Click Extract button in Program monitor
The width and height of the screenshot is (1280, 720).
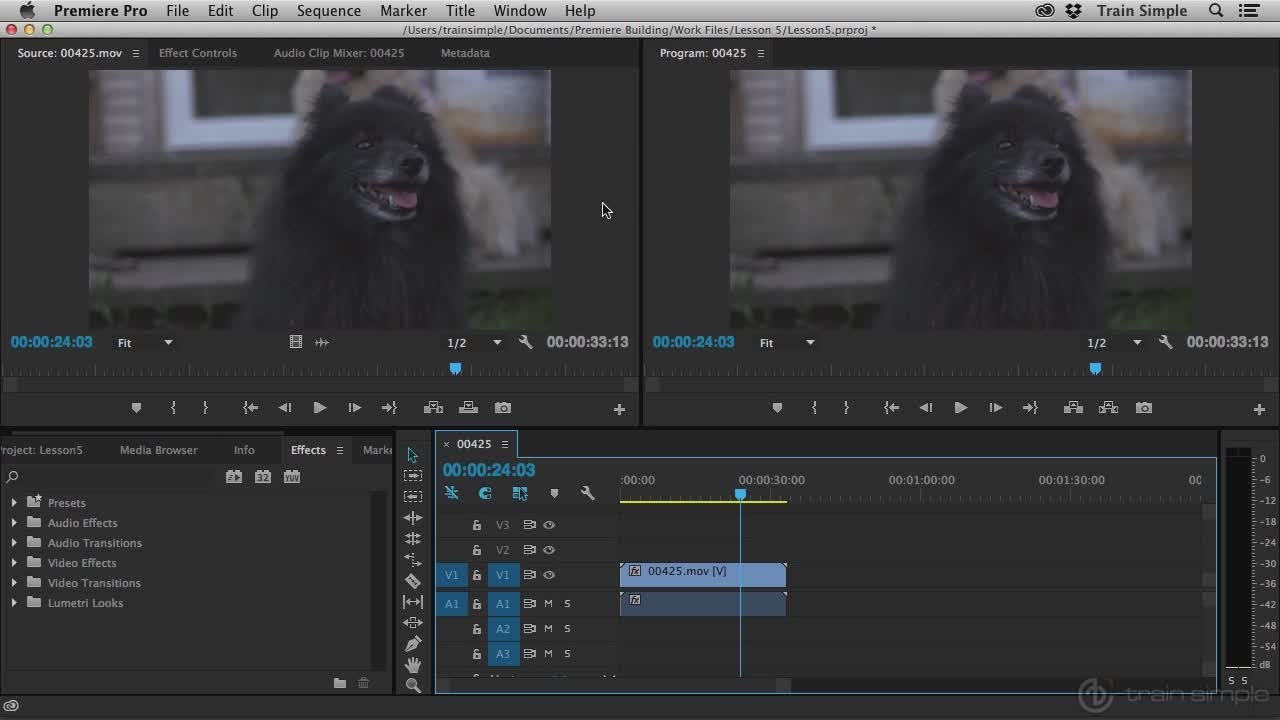point(1108,408)
